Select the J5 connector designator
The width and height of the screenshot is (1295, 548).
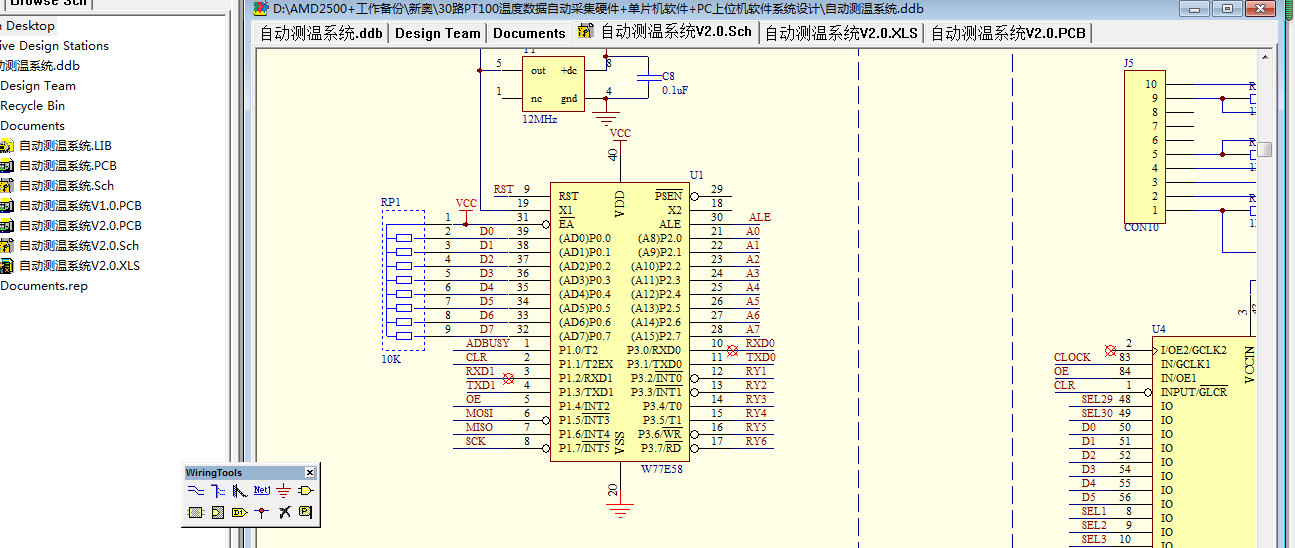pyautogui.click(x=1129, y=63)
